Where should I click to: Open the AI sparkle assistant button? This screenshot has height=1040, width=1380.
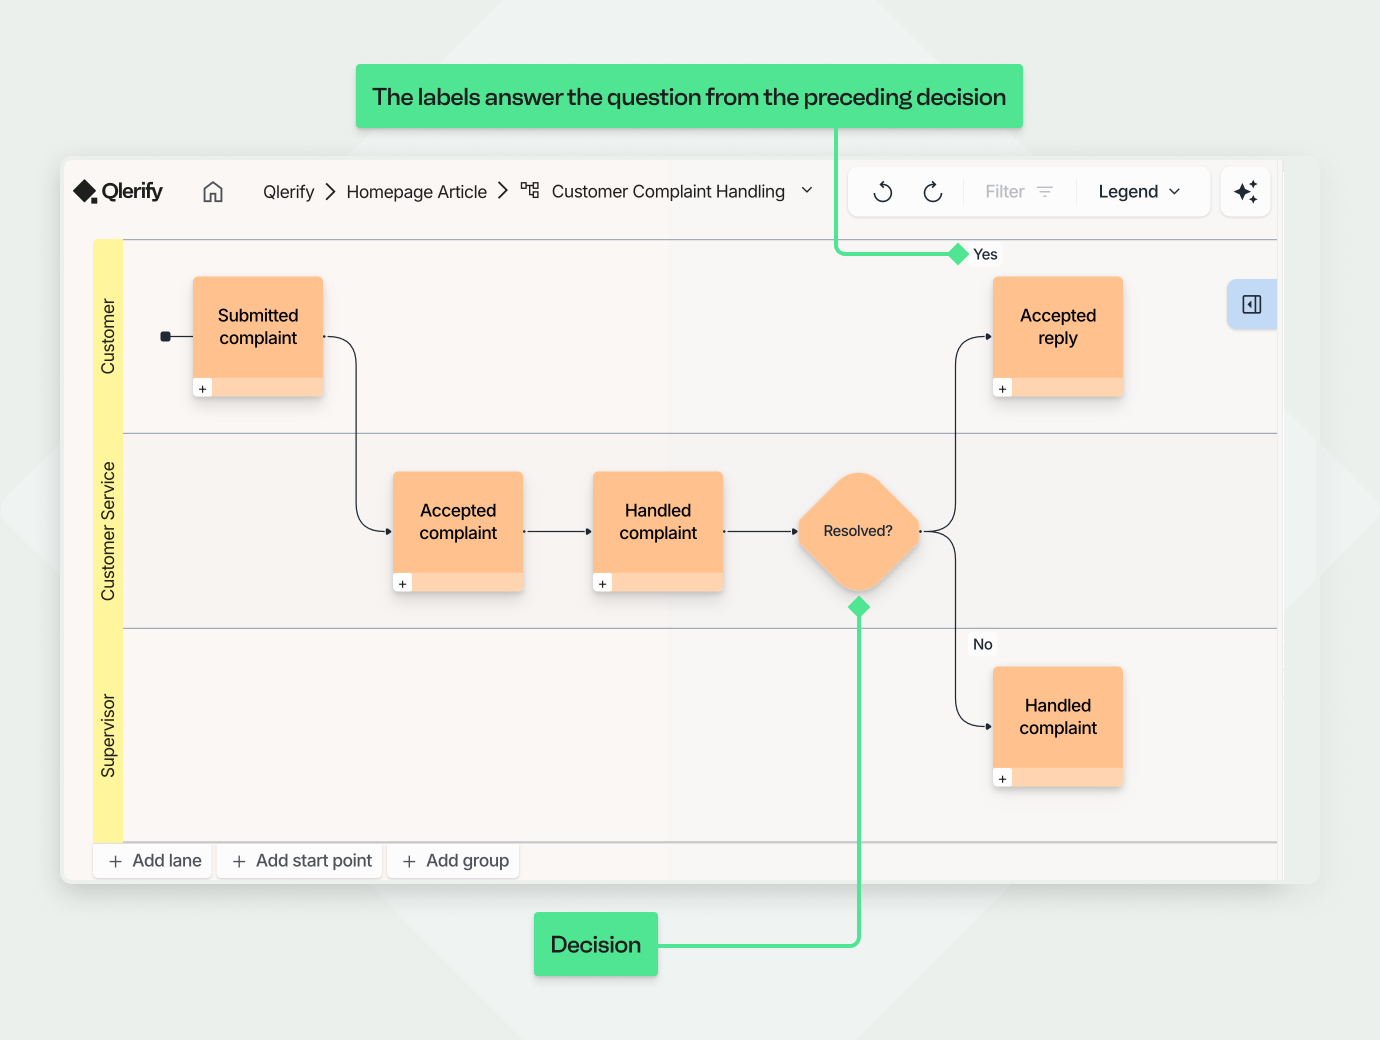pyautogui.click(x=1246, y=192)
